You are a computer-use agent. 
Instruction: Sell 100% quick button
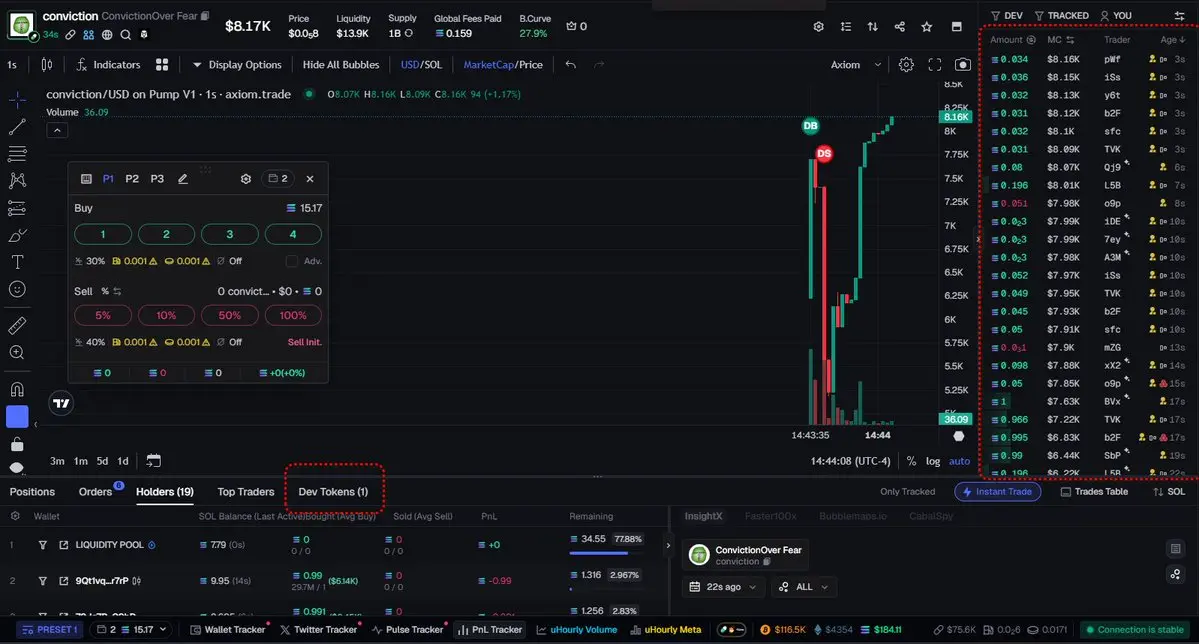point(293,316)
